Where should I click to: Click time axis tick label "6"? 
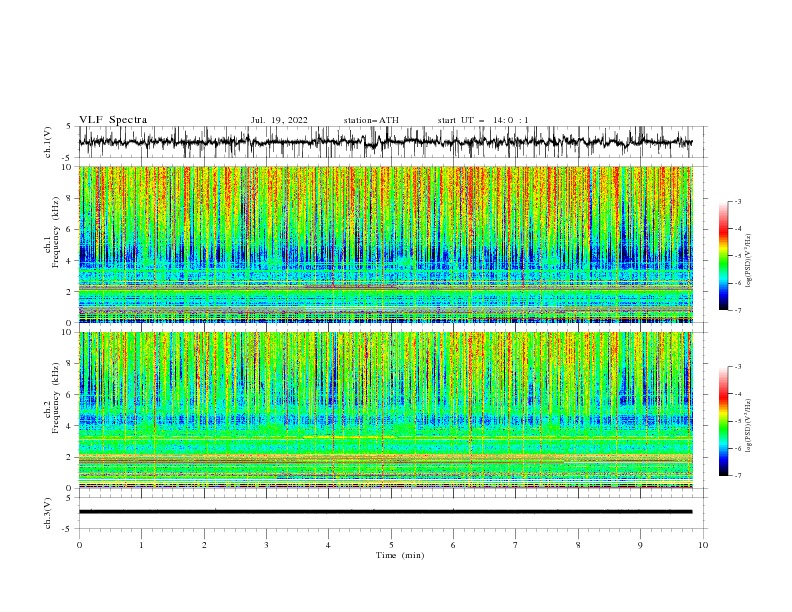(x=454, y=545)
